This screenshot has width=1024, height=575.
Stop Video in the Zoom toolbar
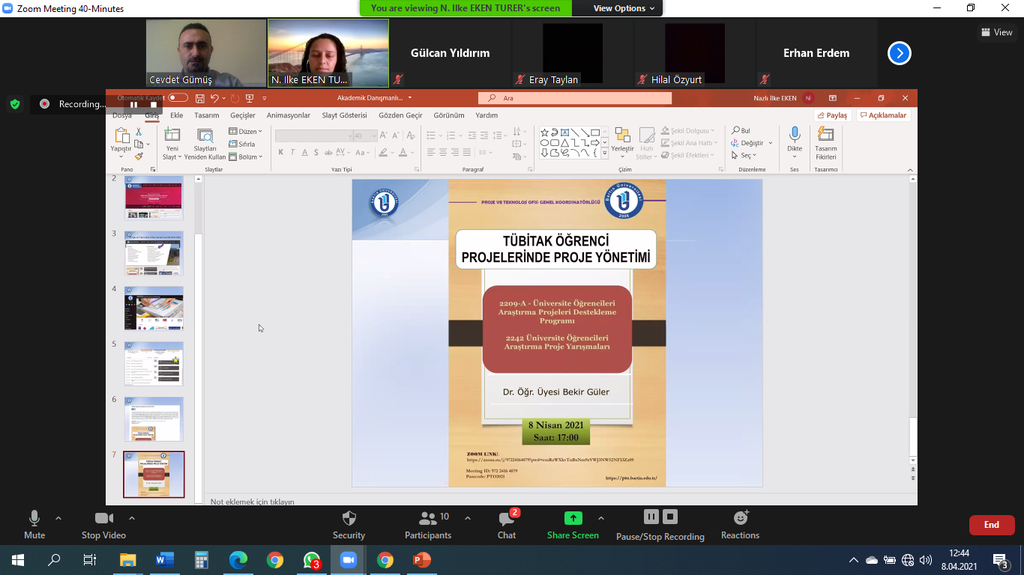point(104,525)
